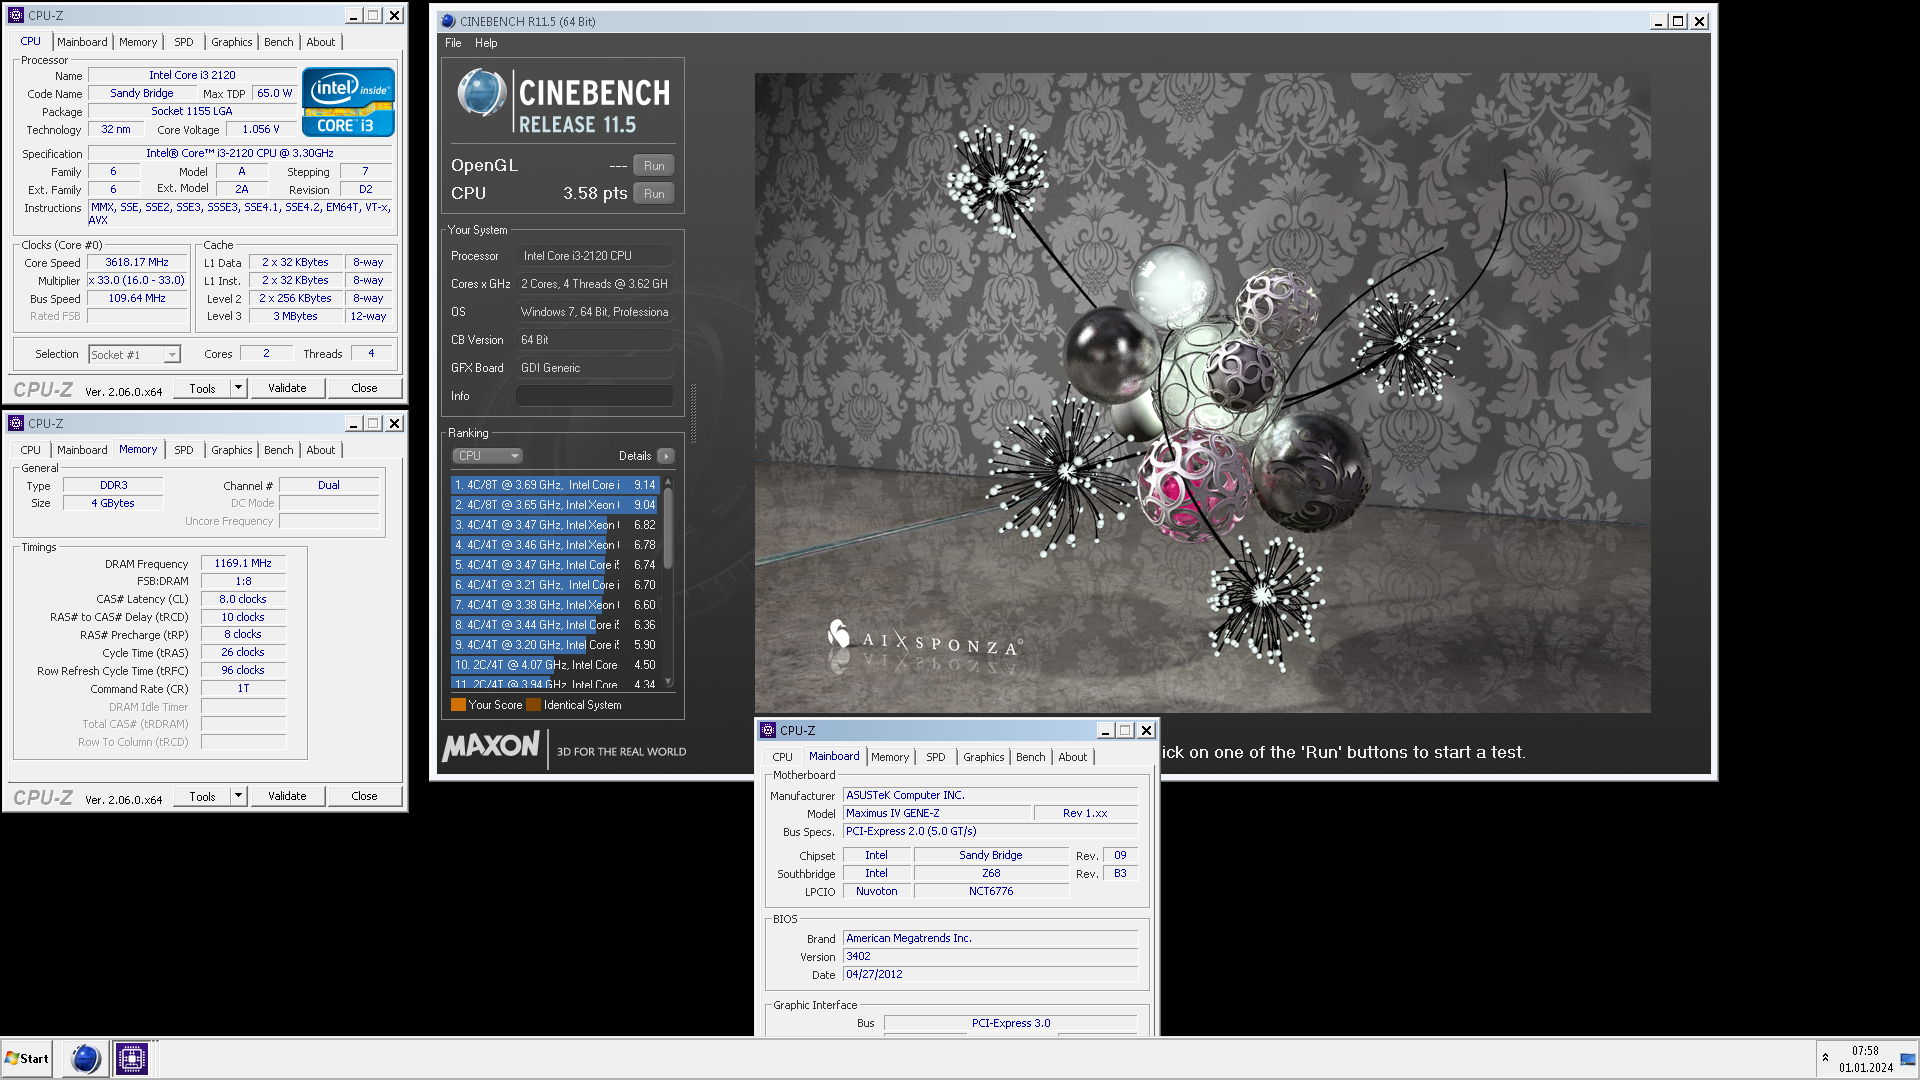Click CPU-Z title icon in Memory window
The image size is (1920, 1080).
click(x=16, y=423)
